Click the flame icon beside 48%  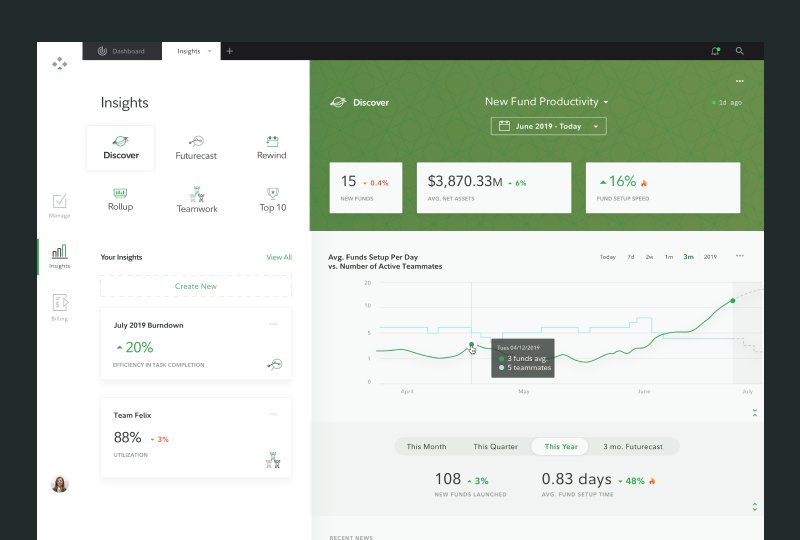click(652, 481)
